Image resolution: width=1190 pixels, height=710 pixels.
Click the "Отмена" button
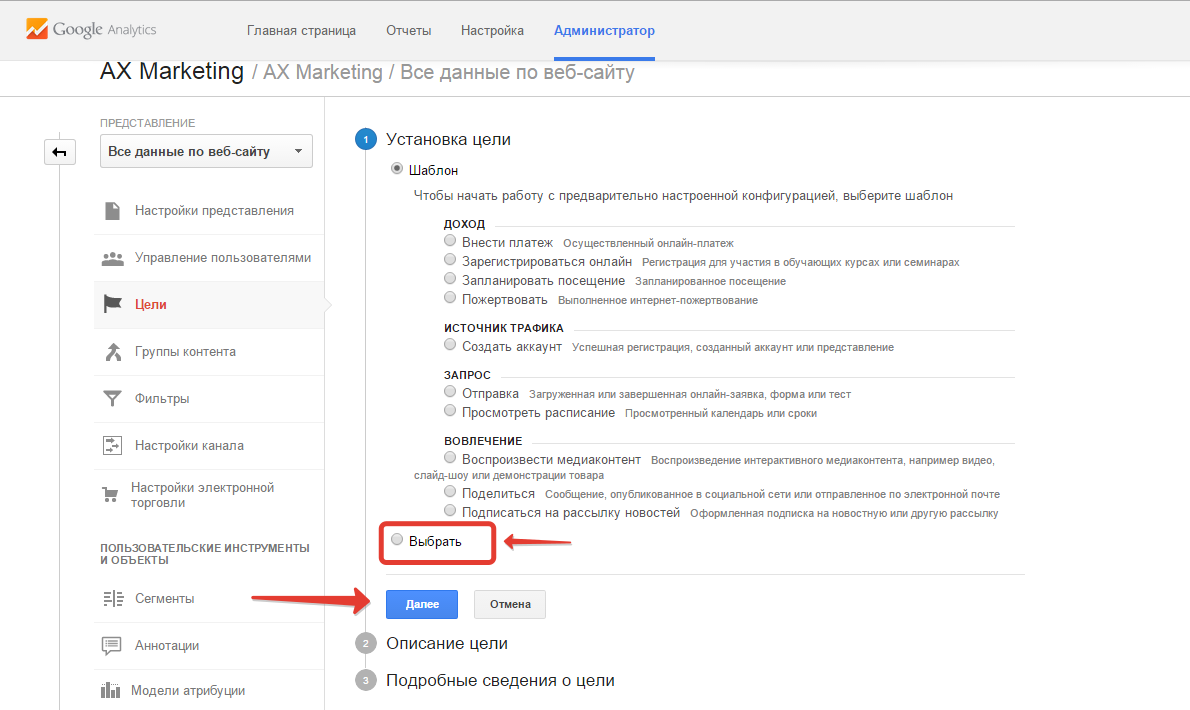coord(509,605)
